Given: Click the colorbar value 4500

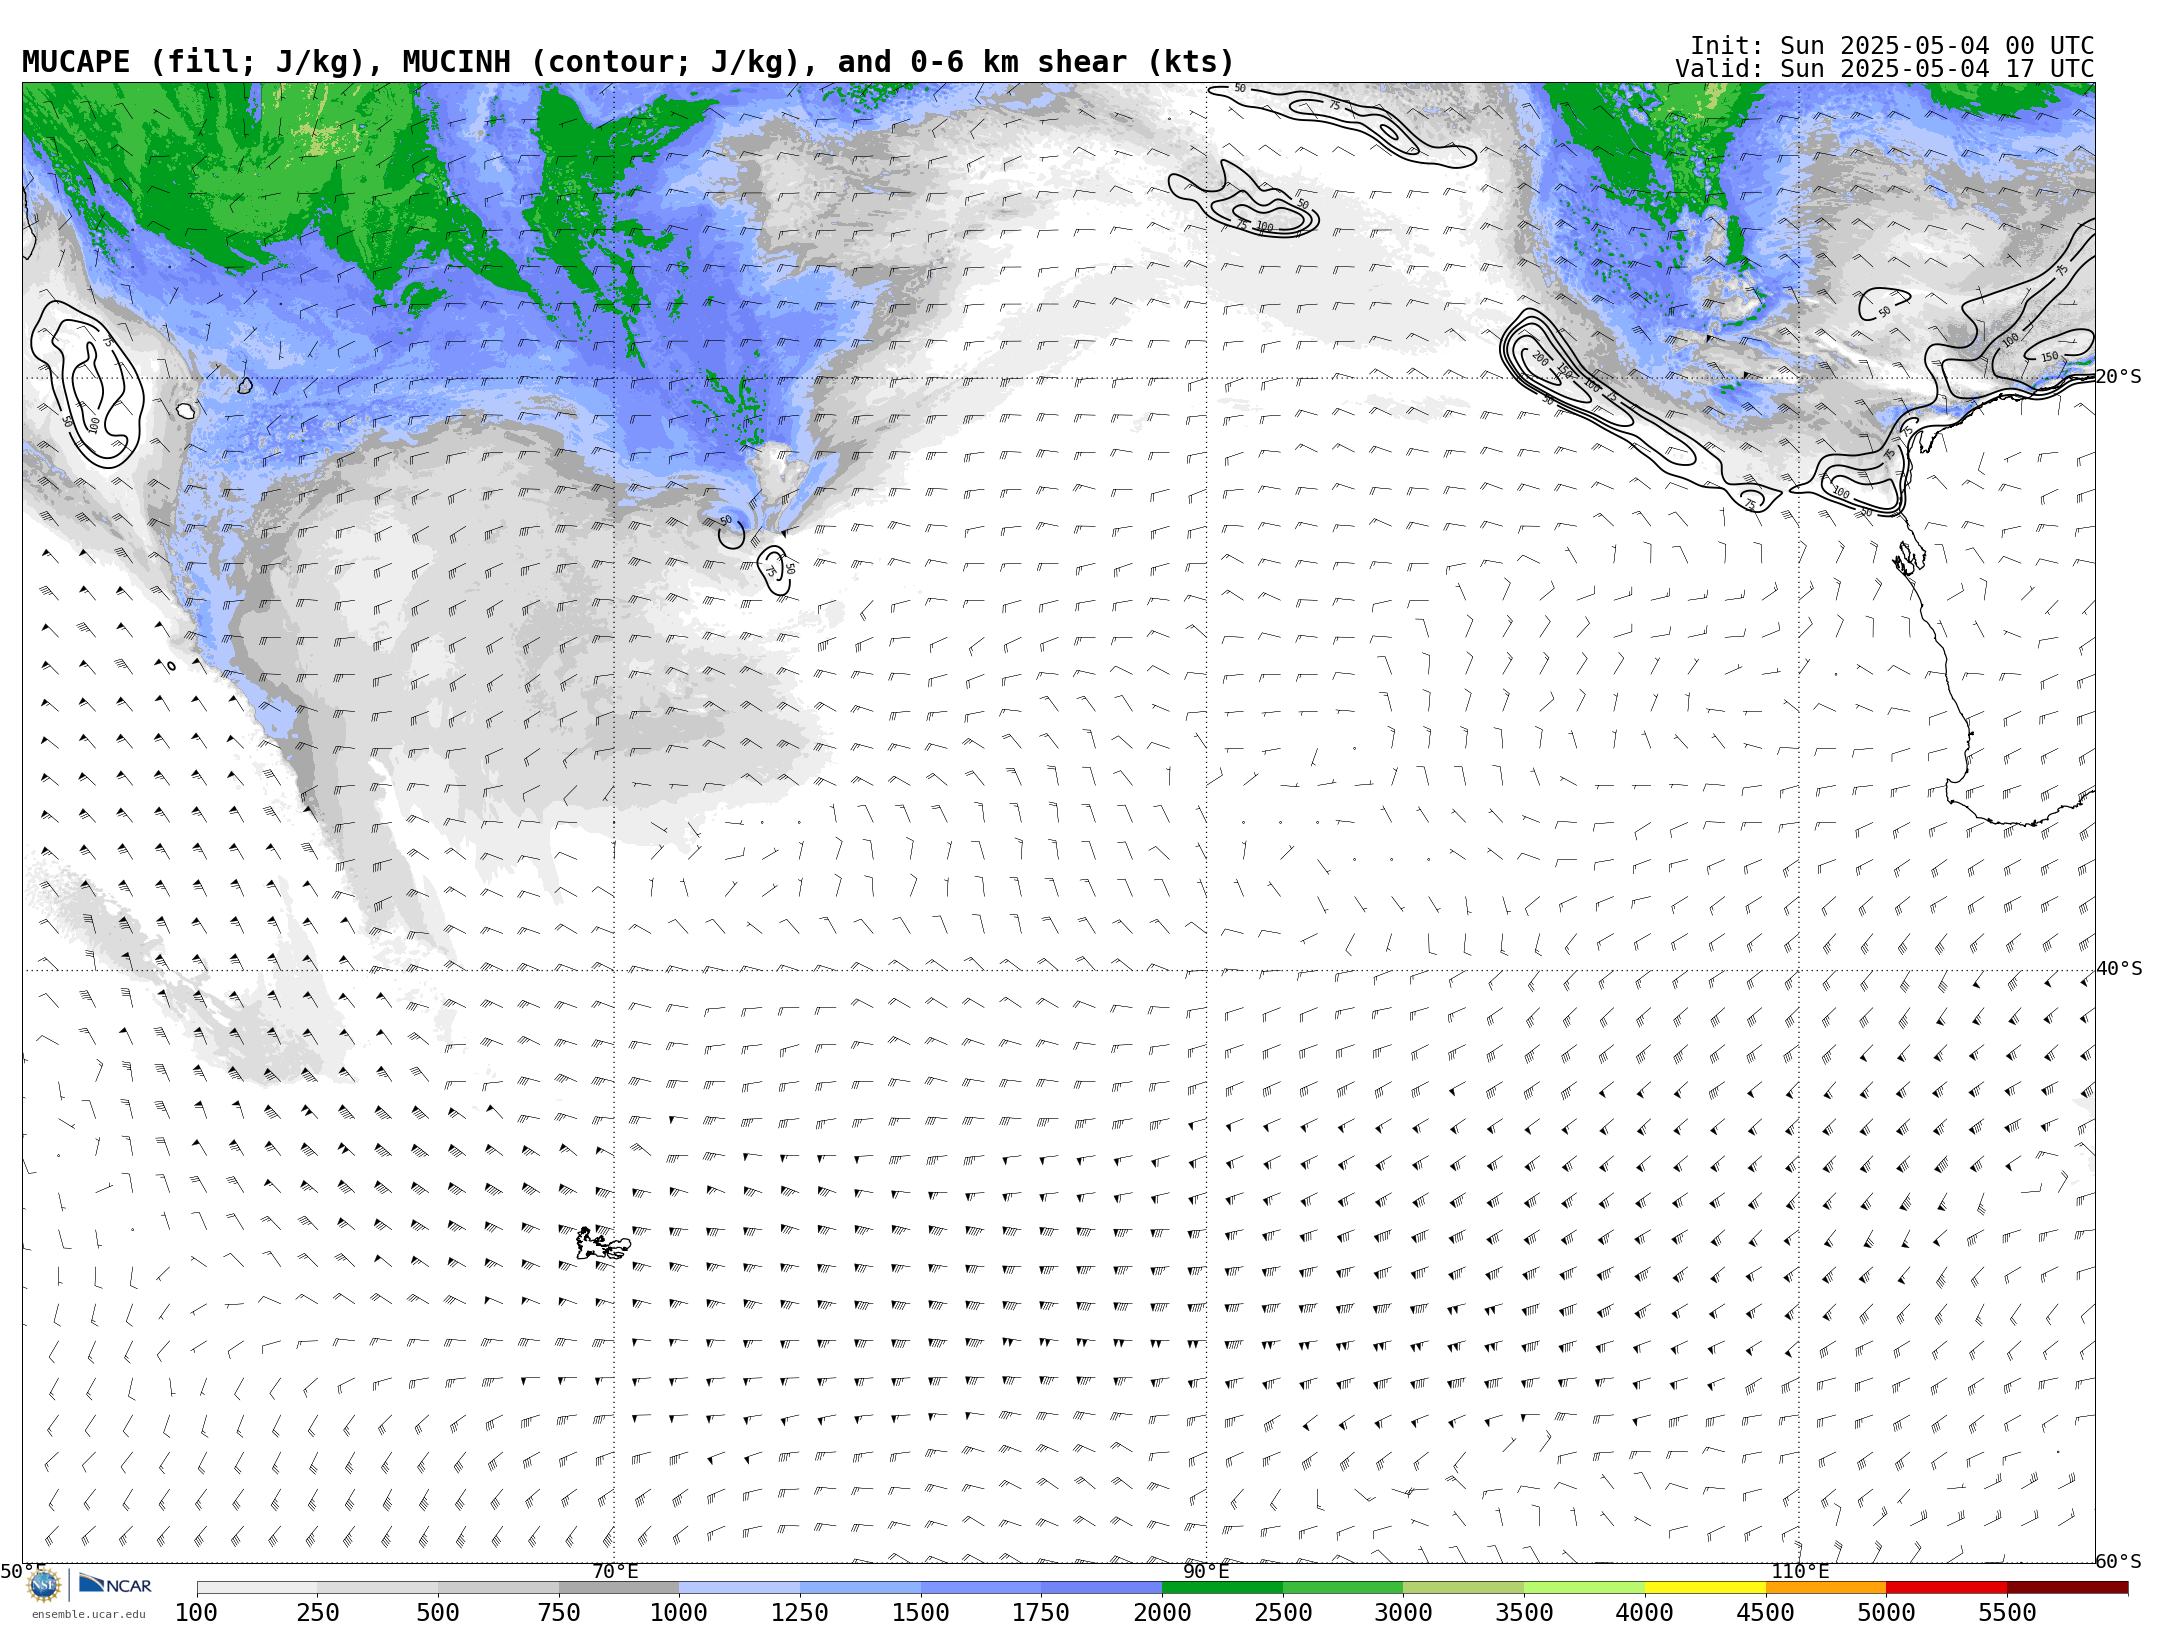Looking at the screenshot, I should pos(1765,1612).
